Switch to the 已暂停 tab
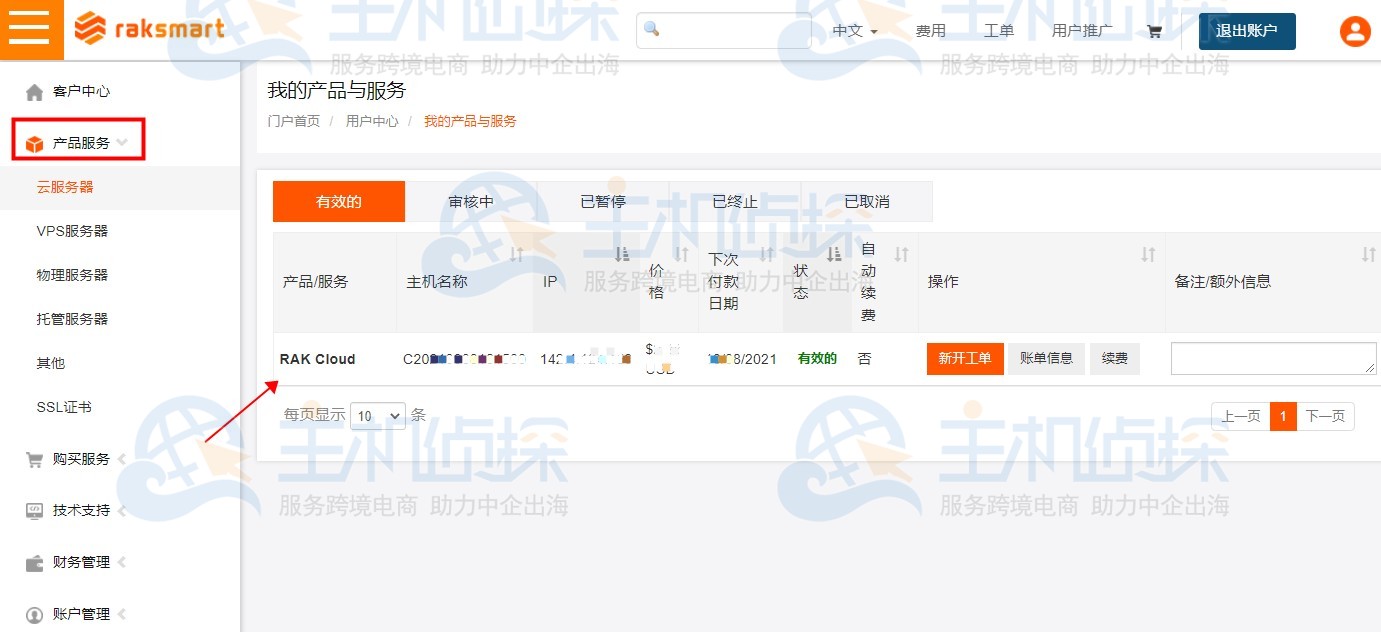 [603, 201]
